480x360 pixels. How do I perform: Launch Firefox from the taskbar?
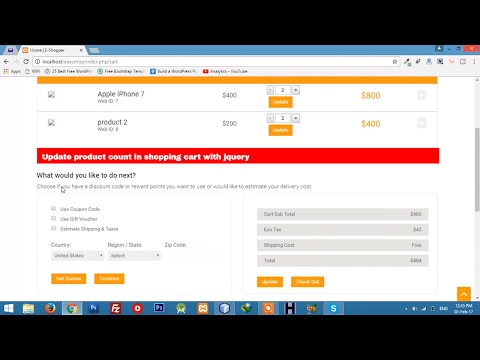tap(50, 308)
